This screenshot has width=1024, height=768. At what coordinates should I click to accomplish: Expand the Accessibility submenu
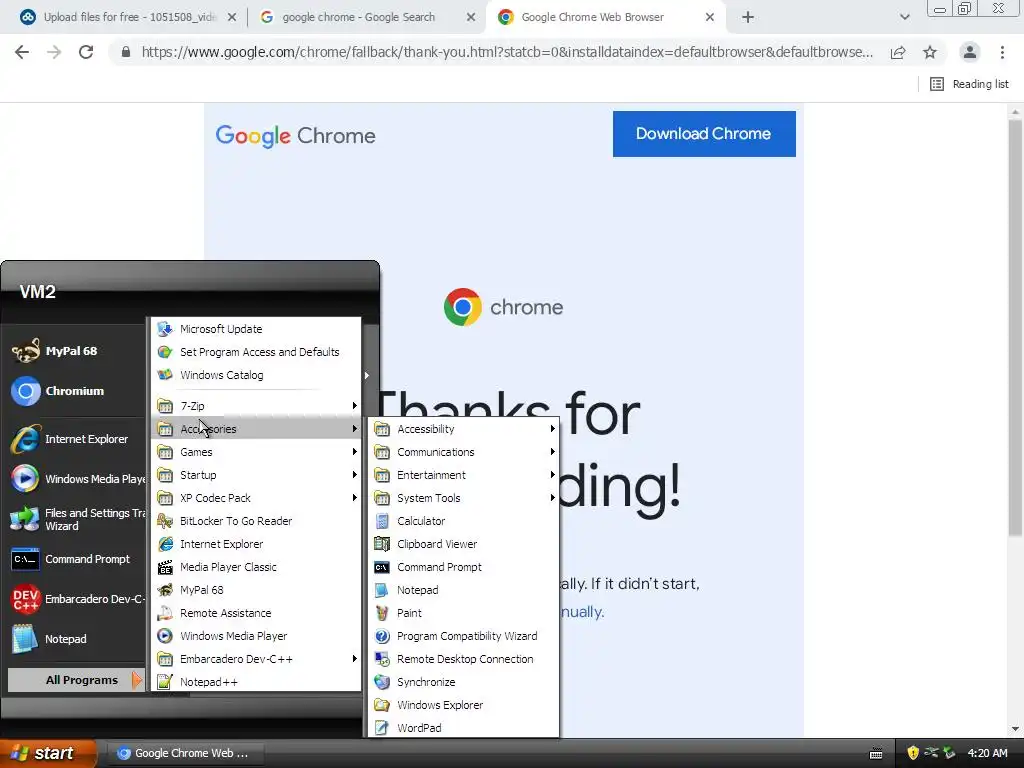[x=464, y=429]
